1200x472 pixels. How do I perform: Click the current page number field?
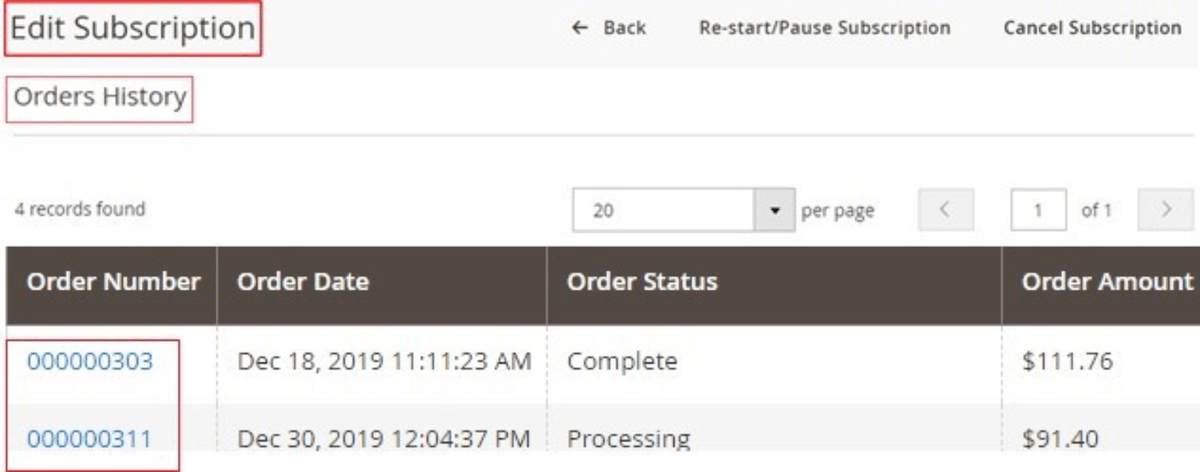(1038, 211)
